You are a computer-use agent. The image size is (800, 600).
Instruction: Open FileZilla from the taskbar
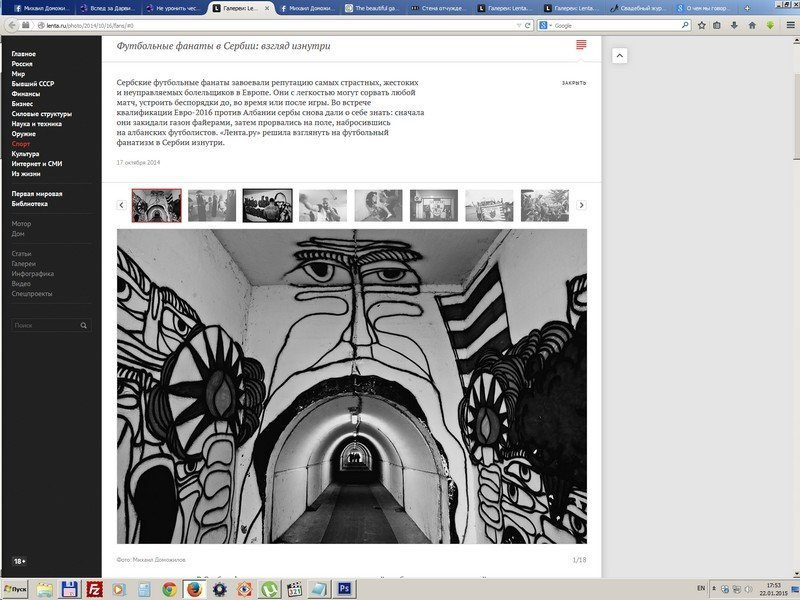[94, 589]
